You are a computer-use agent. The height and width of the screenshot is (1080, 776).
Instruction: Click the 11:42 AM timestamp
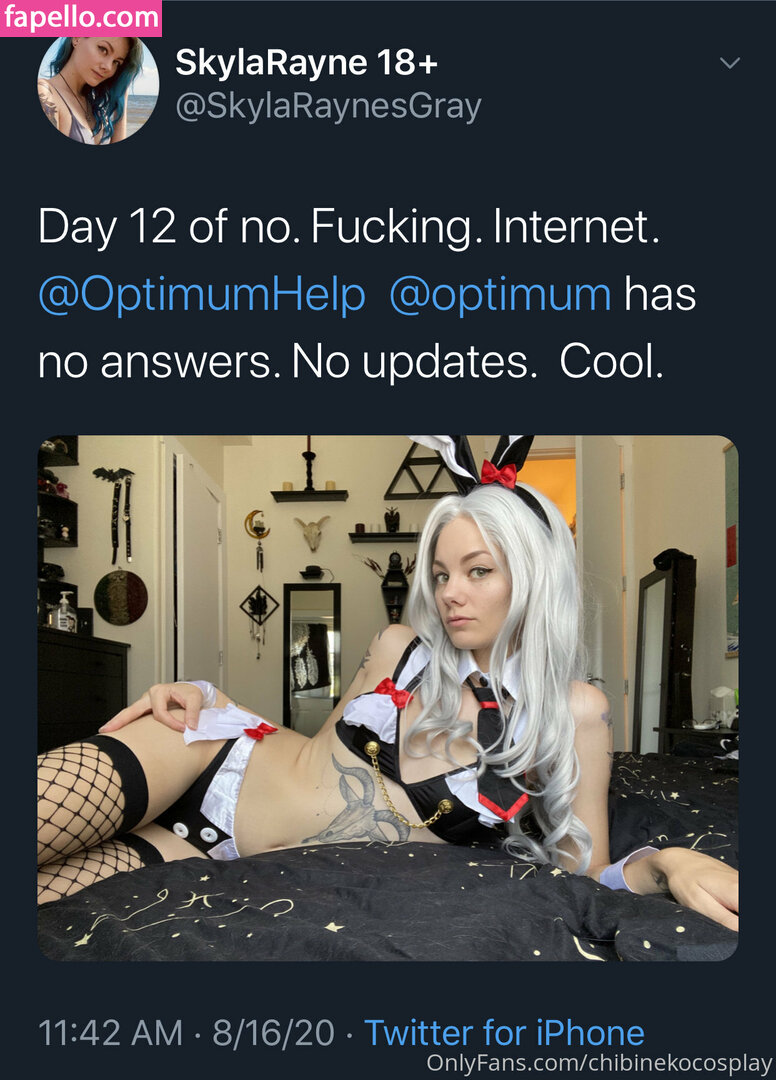point(110,1032)
